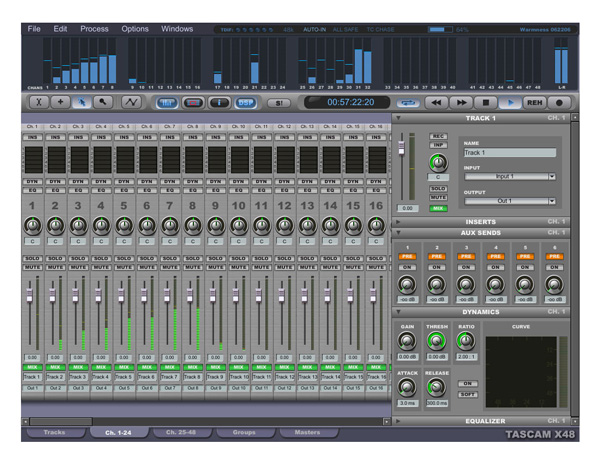The width and height of the screenshot is (600, 464).
Task: Expand the INSERTS section
Action: coord(398,222)
